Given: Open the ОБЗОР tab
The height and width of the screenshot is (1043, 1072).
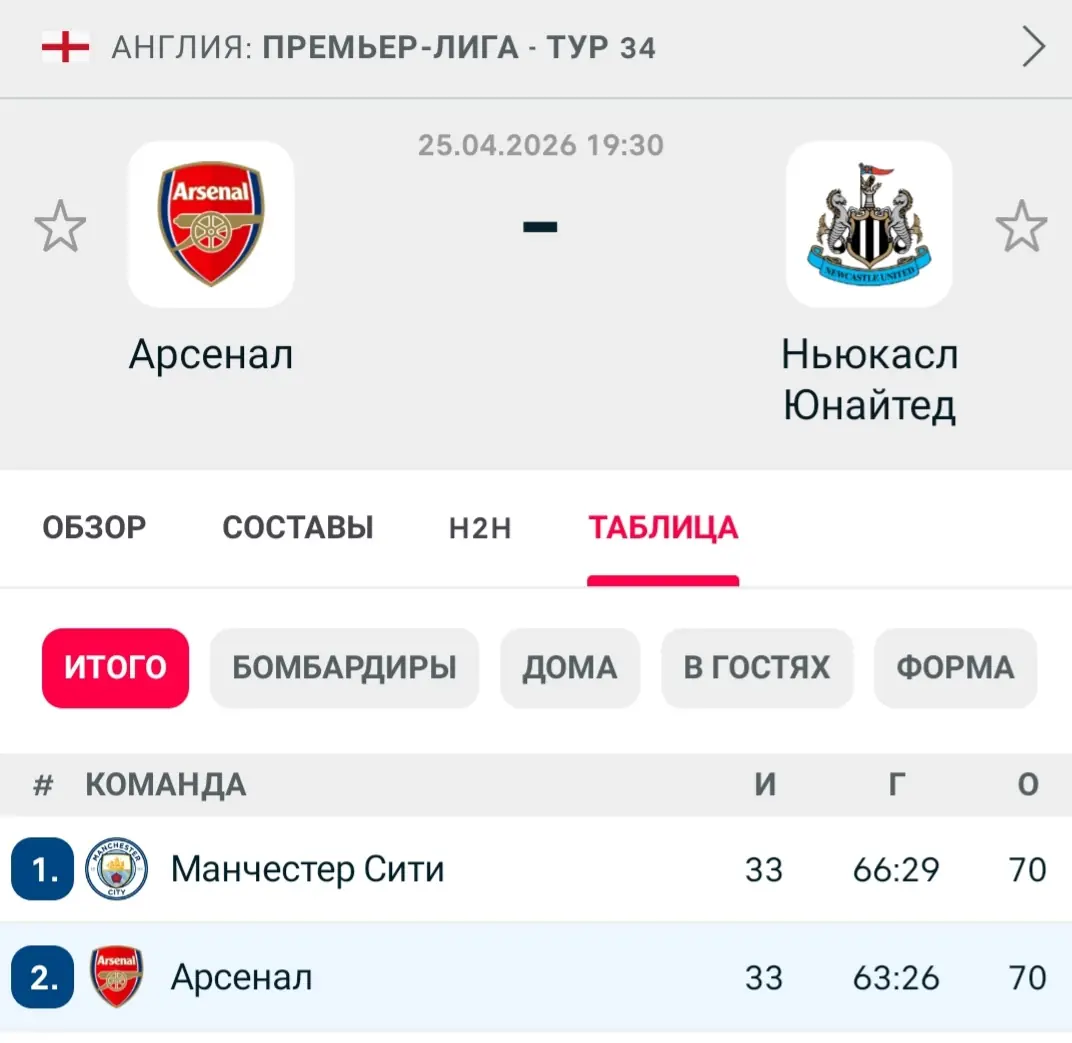Looking at the screenshot, I should pos(94,528).
